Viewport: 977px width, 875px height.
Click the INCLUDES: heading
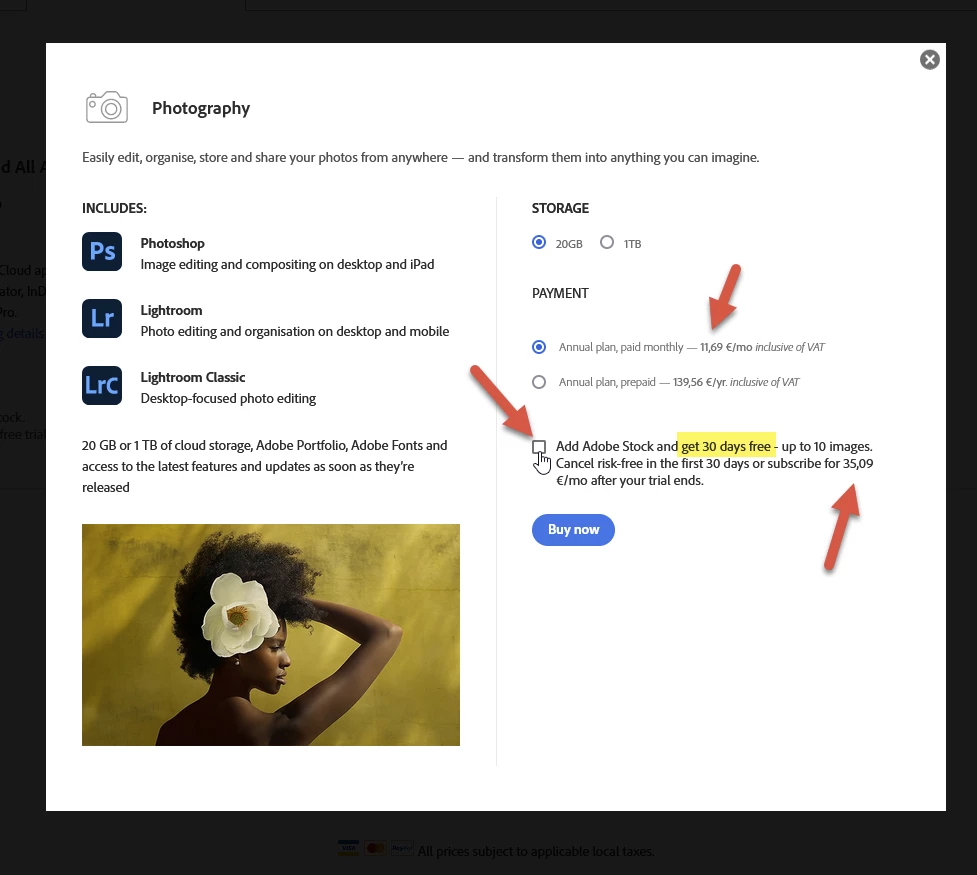coord(115,208)
